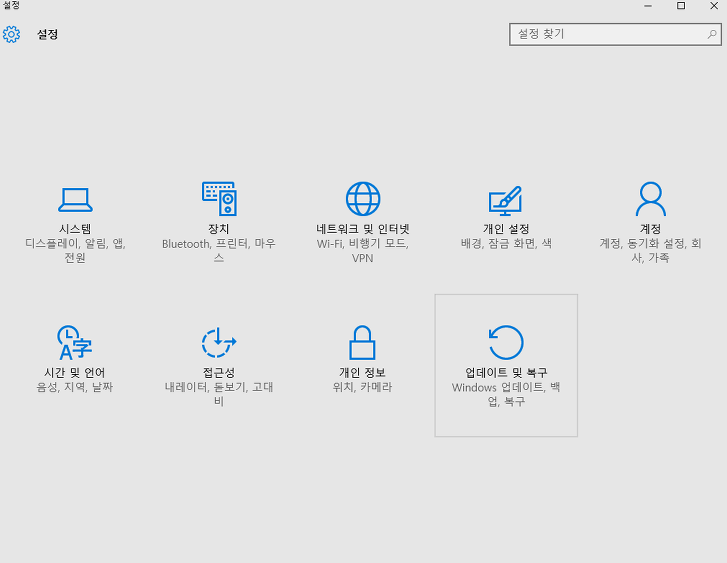Viewport: 727px width, 563px height.
Task: Click the 업데이트 및 복구 title text
Action: point(506,372)
